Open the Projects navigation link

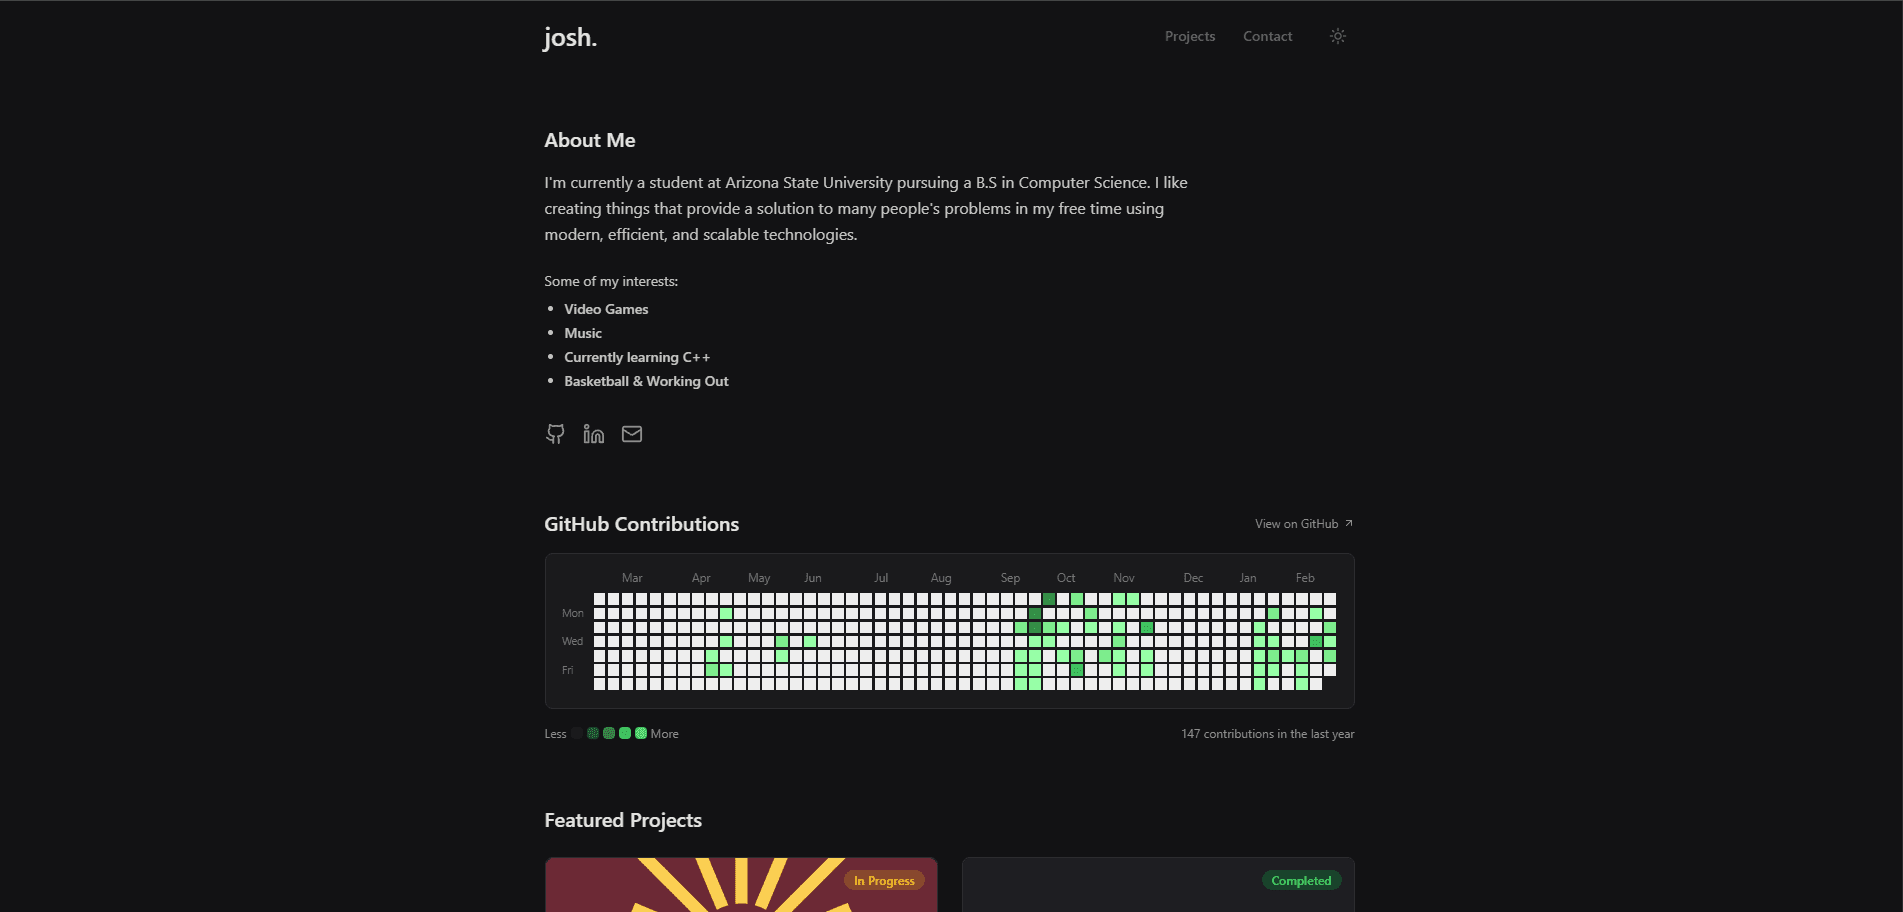tap(1189, 36)
